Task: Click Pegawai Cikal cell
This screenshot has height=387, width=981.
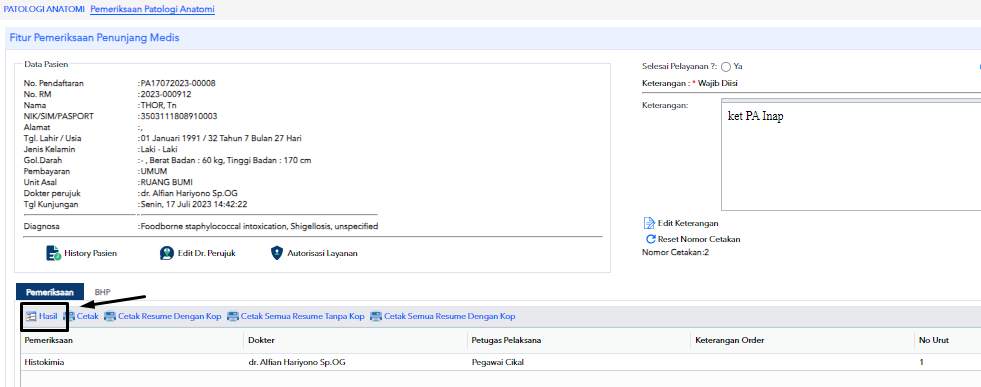Action: click(x=498, y=362)
